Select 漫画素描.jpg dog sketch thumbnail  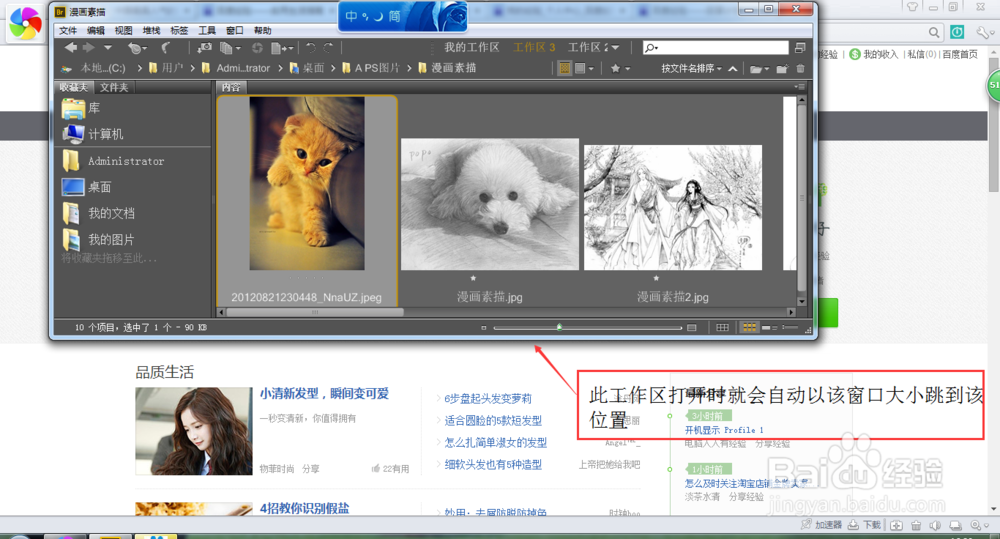490,204
